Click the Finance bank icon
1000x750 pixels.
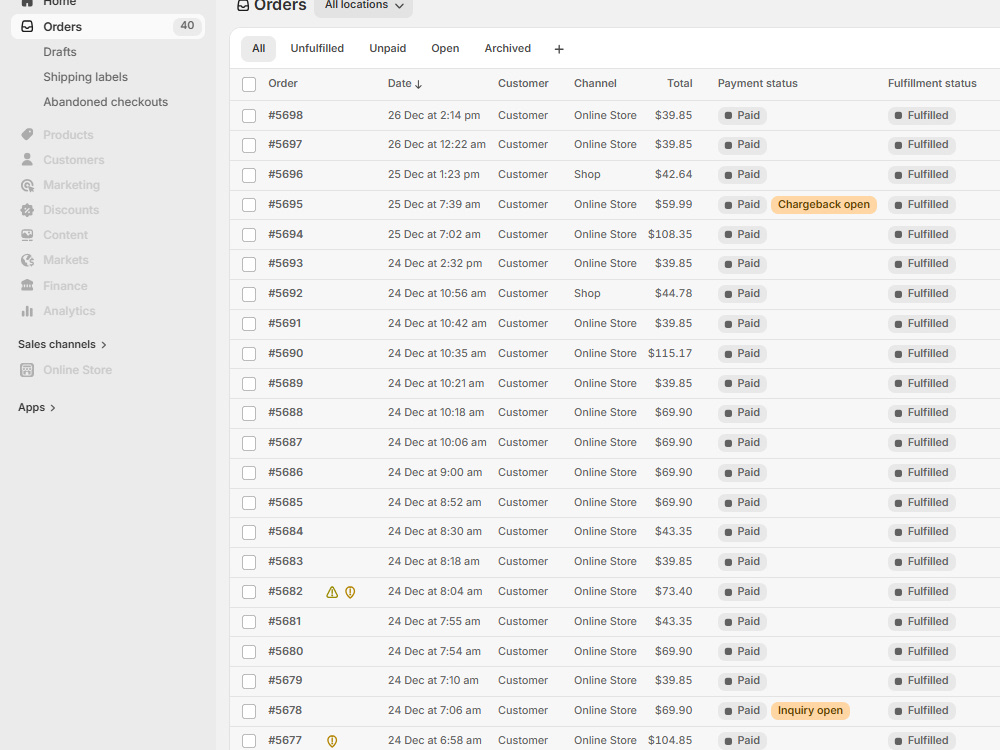(27, 286)
